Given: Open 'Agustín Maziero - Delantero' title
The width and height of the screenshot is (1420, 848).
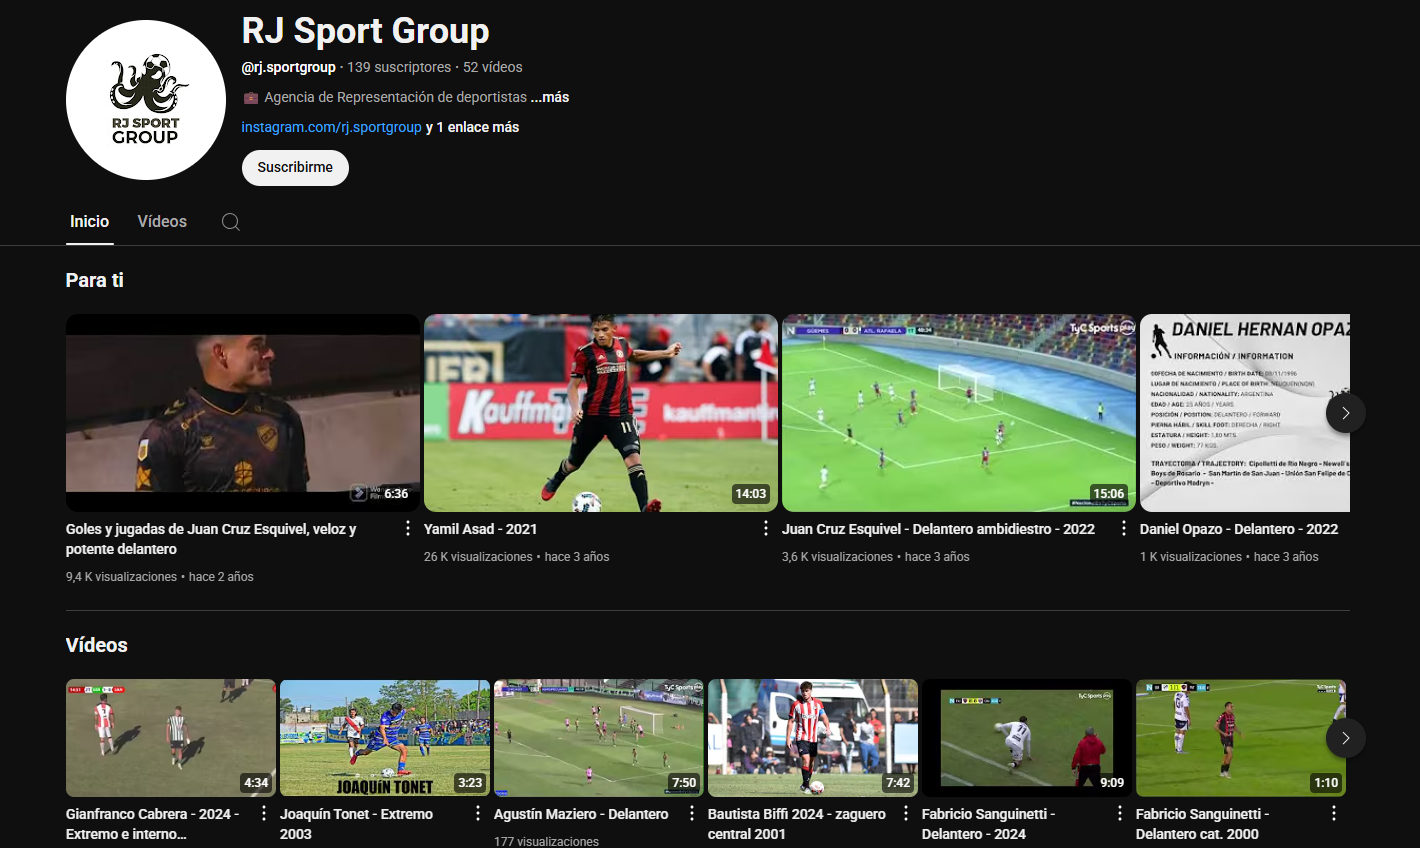Looking at the screenshot, I should [581, 814].
